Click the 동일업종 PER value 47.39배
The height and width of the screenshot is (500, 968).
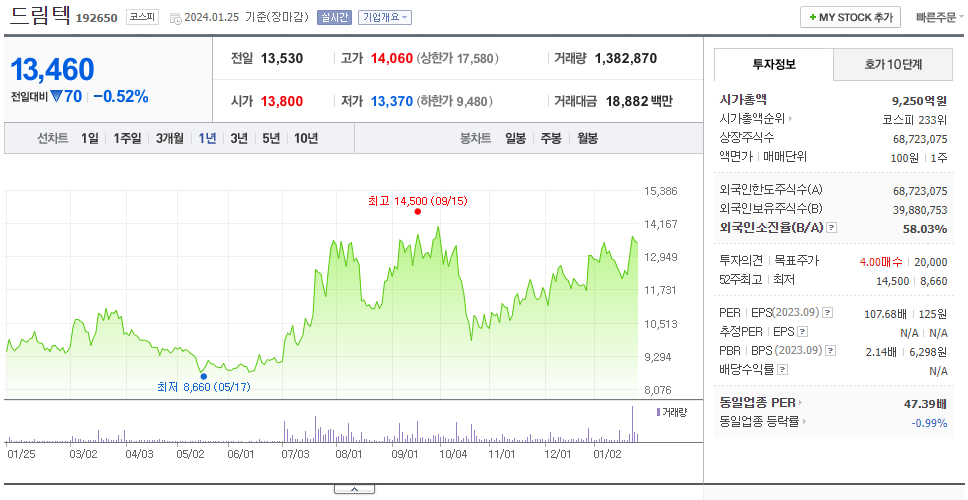[925, 404]
